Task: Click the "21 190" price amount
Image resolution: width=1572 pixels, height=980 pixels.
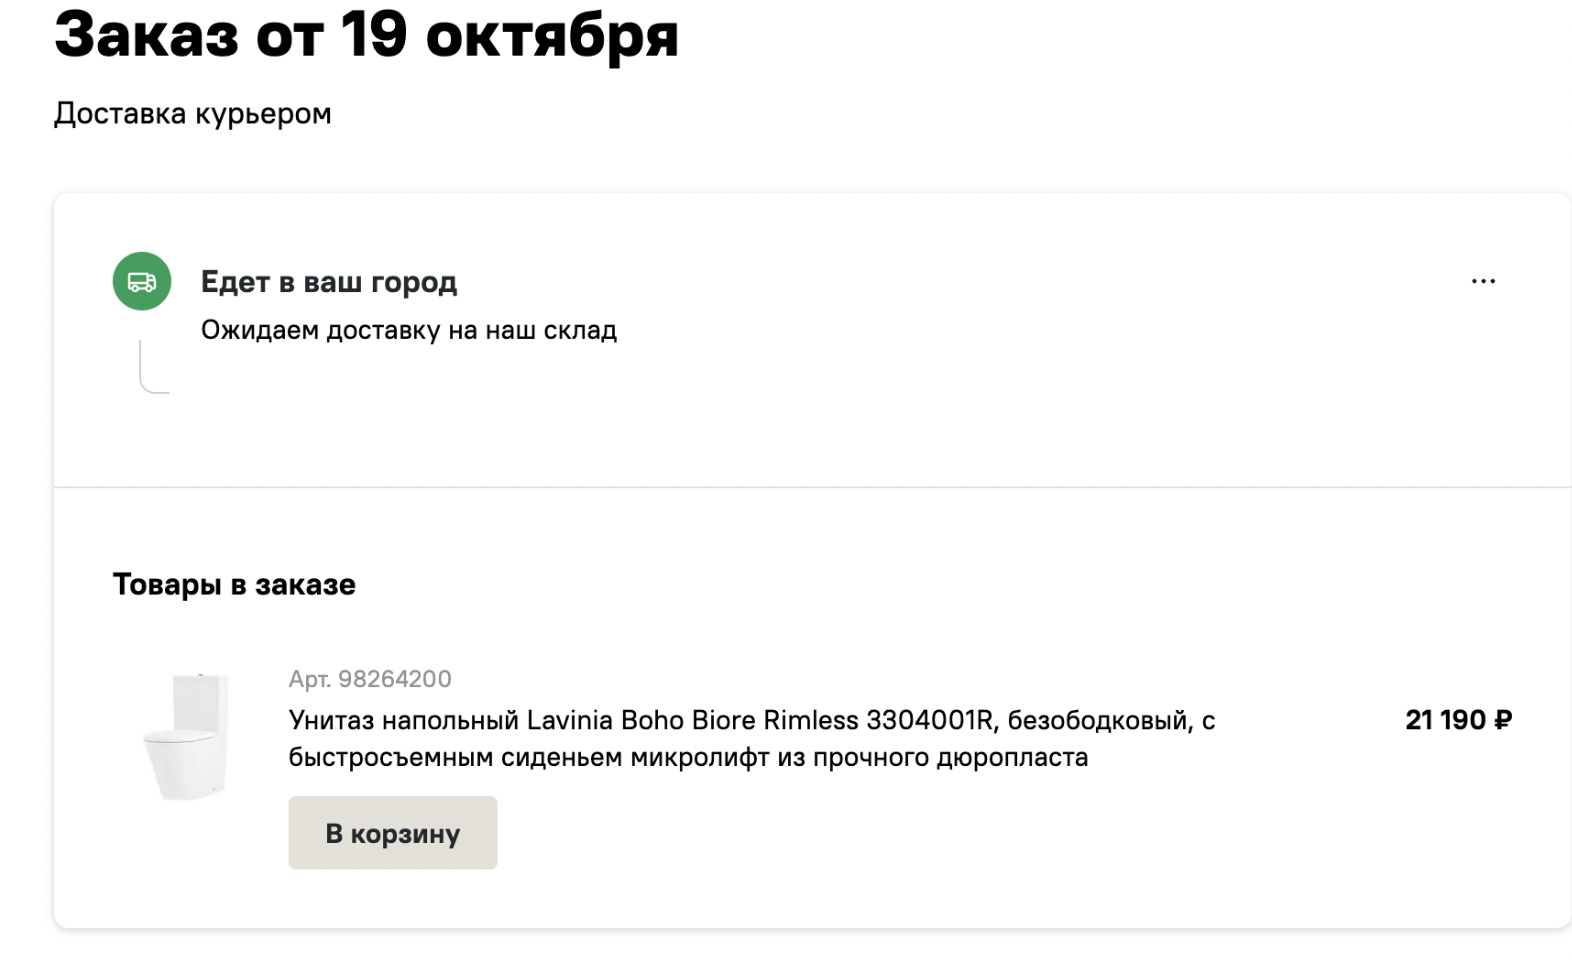Action: coord(1445,720)
